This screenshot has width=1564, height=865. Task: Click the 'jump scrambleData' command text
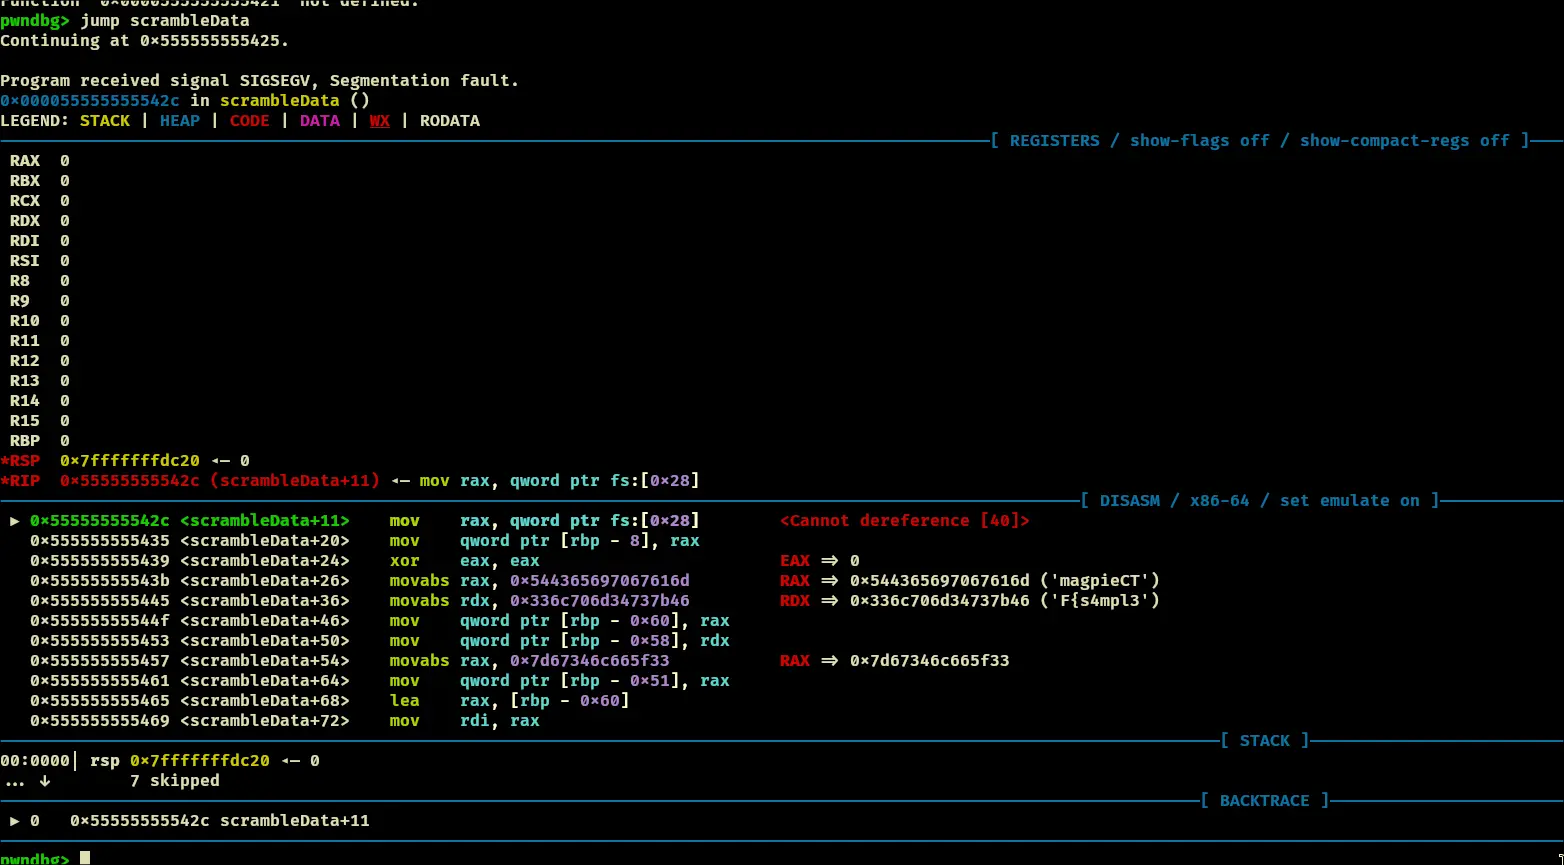pos(165,21)
